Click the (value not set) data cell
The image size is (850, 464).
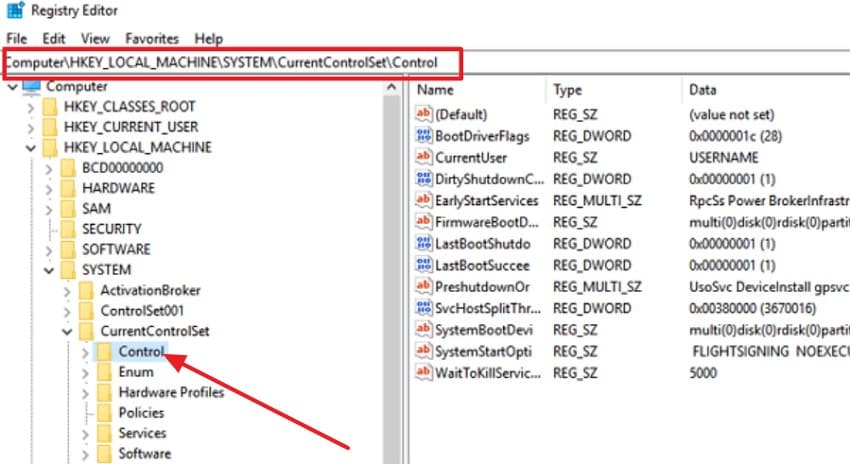tap(731, 114)
